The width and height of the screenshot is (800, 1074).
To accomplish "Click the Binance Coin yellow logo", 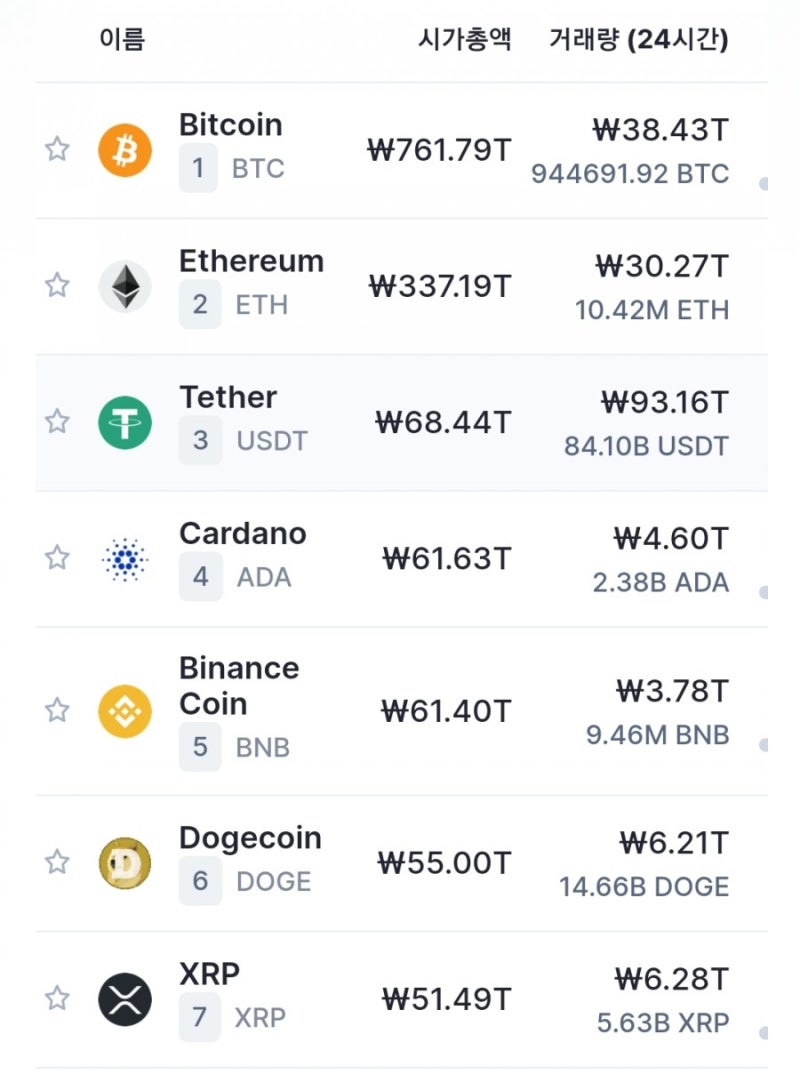I will coord(125,711).
